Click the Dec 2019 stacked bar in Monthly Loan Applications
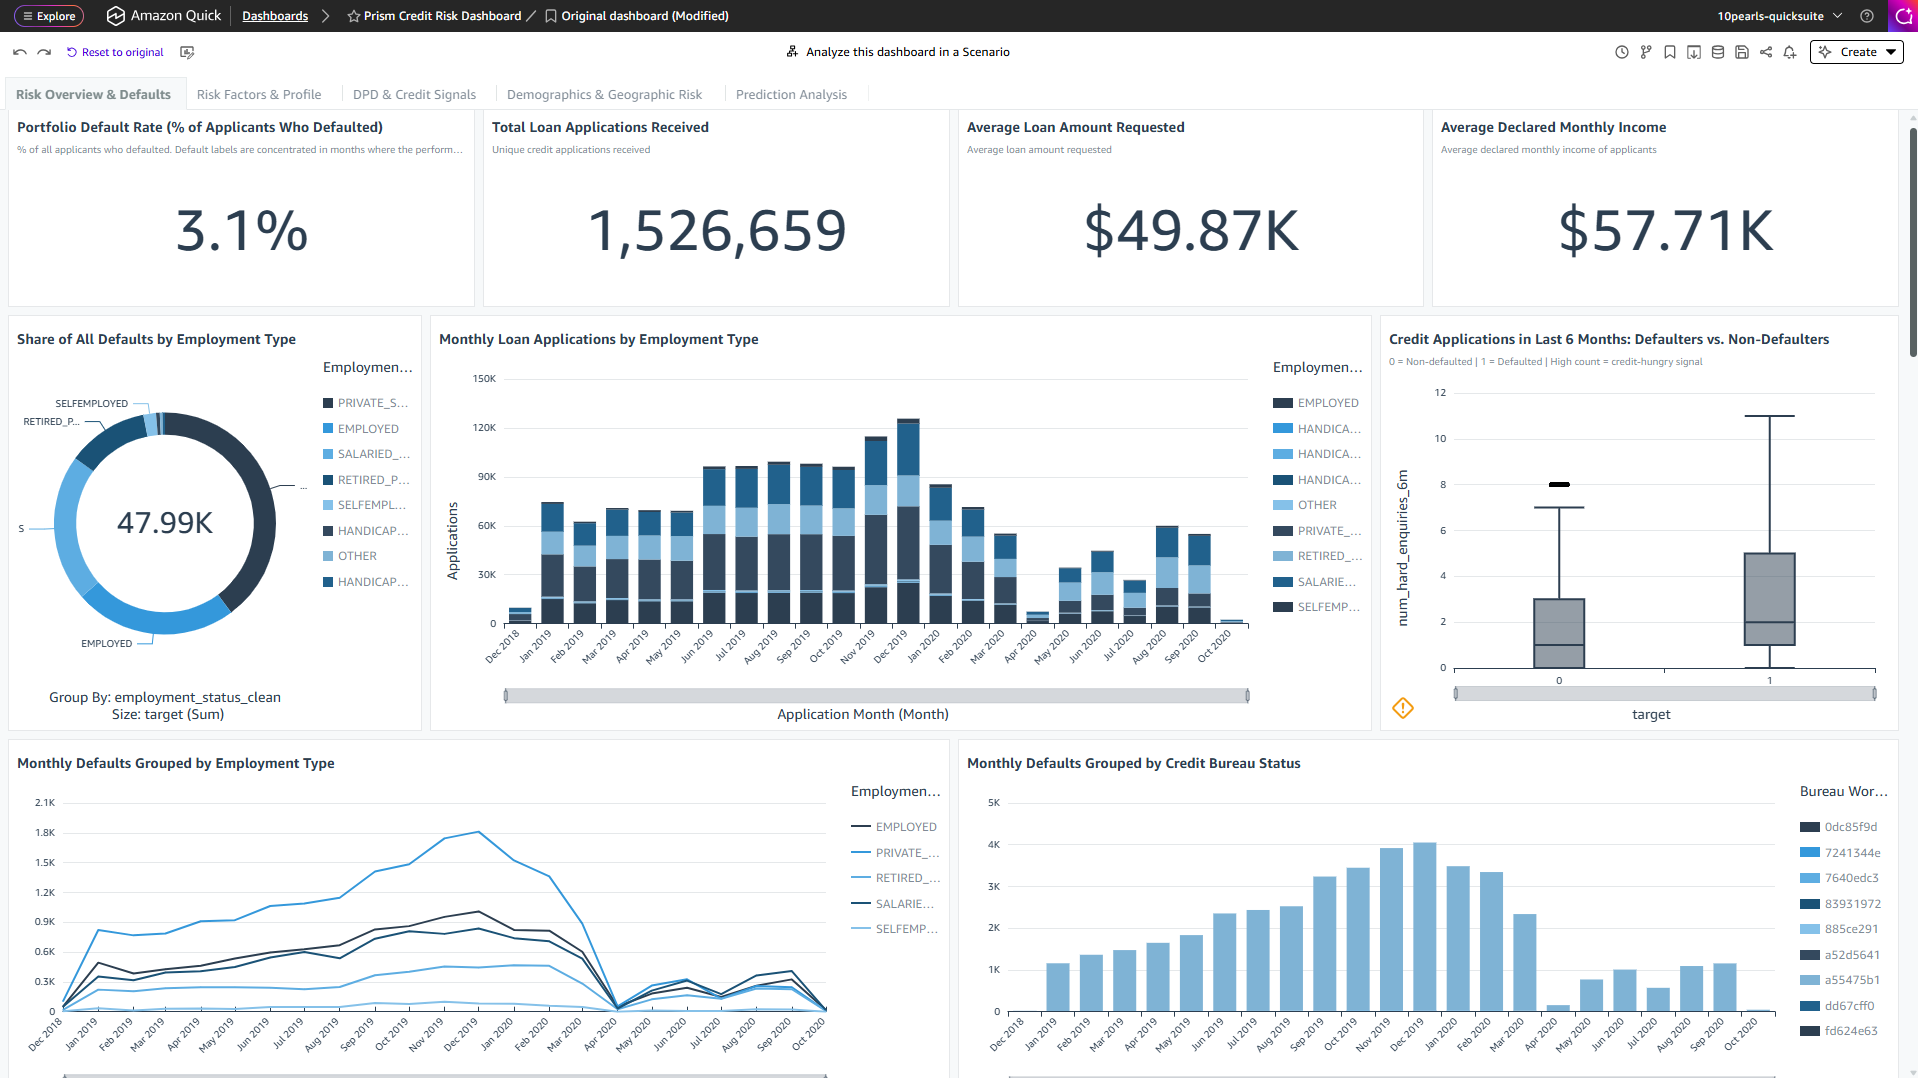 coord(908,521)
